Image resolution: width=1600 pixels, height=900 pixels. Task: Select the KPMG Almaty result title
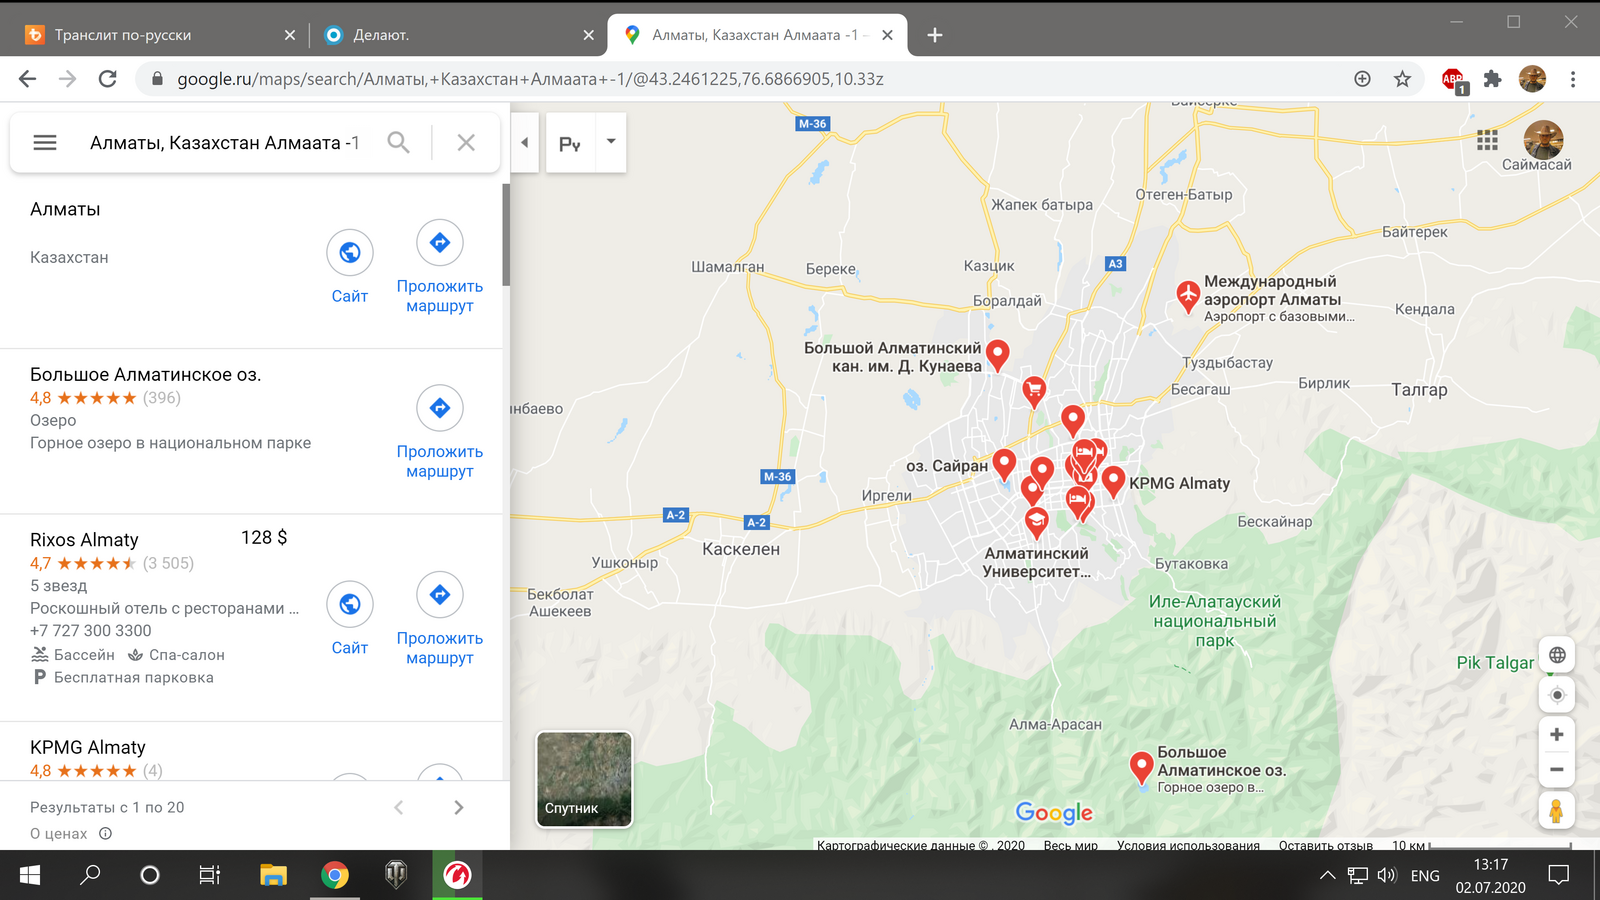coord(88,747)
